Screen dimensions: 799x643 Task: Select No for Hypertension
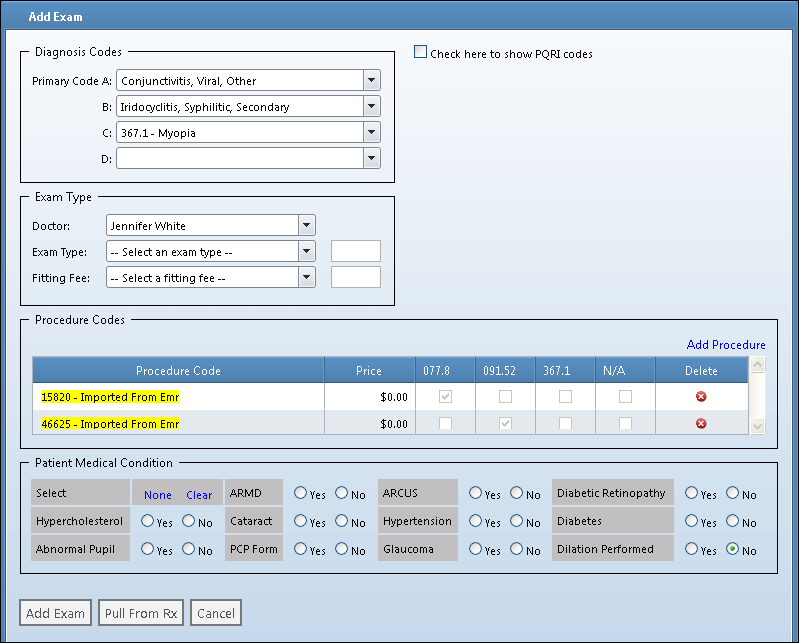(x=517, y=521)
